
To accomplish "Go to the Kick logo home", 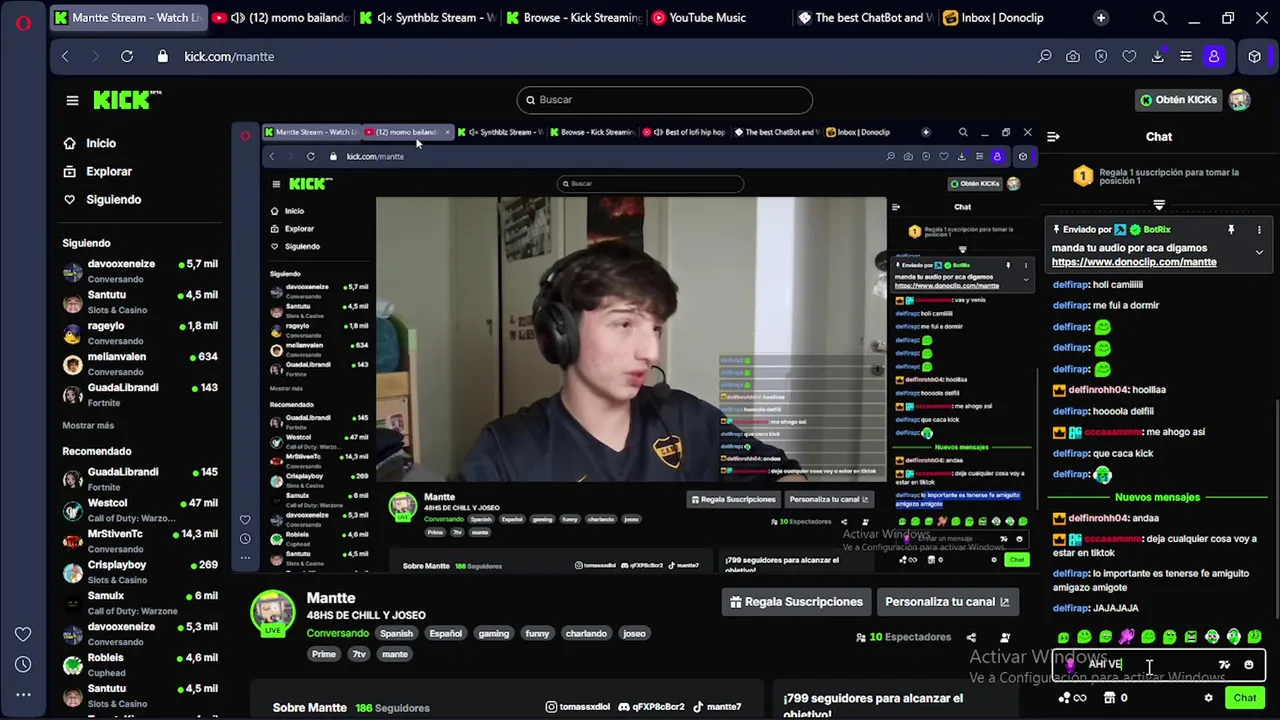I will (127, 99).
